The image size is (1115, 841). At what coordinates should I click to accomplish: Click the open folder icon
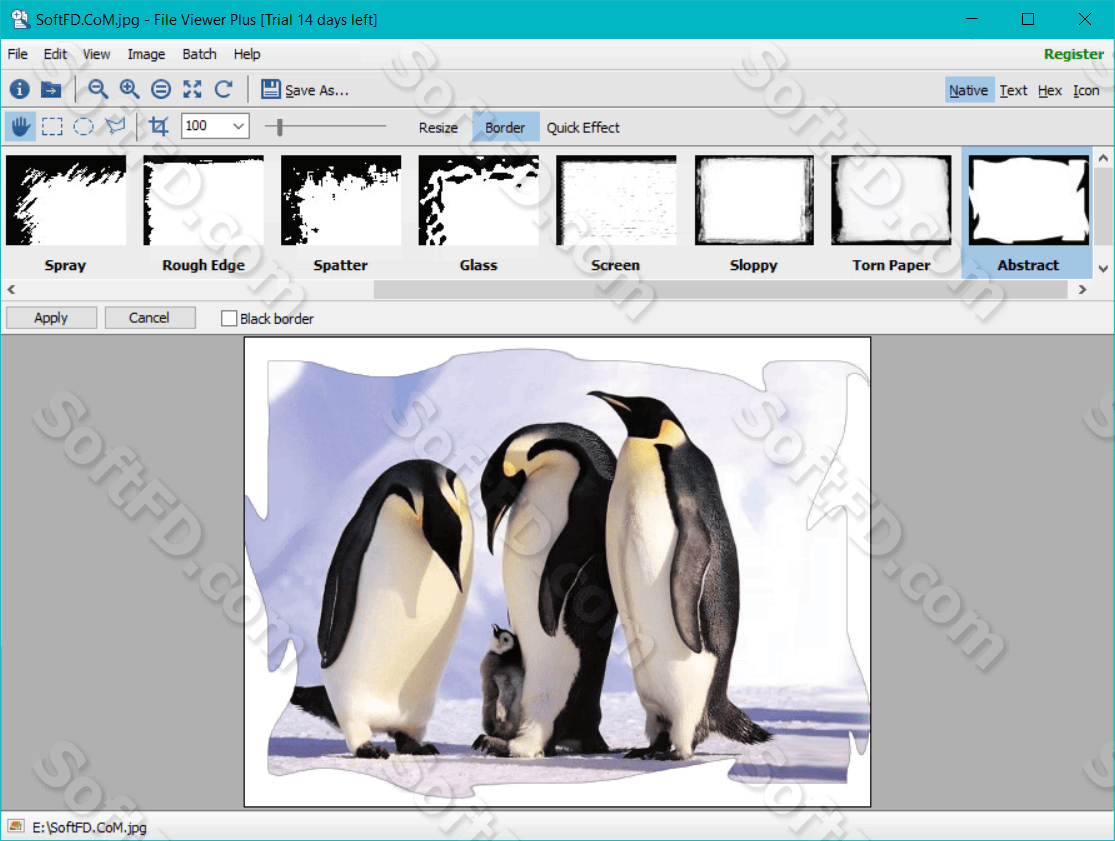pyautogui.click(x=50, y=89)
